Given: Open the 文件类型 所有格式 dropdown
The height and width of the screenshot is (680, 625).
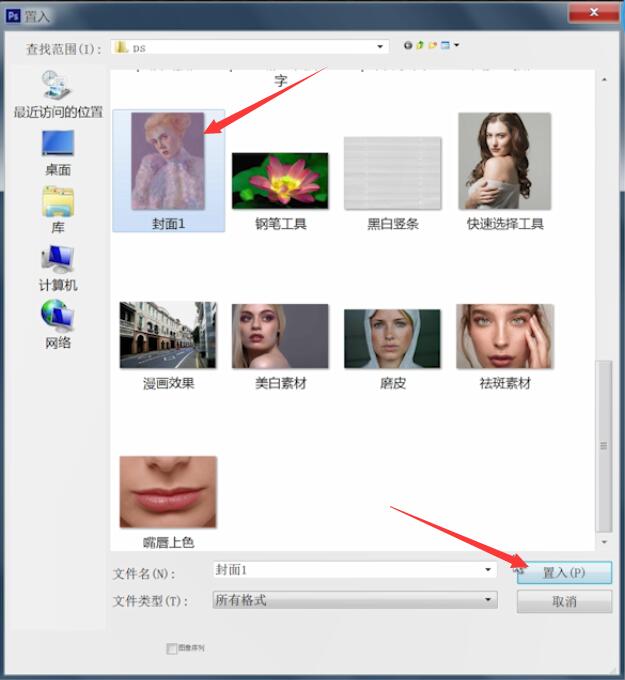Looking at the screenshot, I should point(355,600).
